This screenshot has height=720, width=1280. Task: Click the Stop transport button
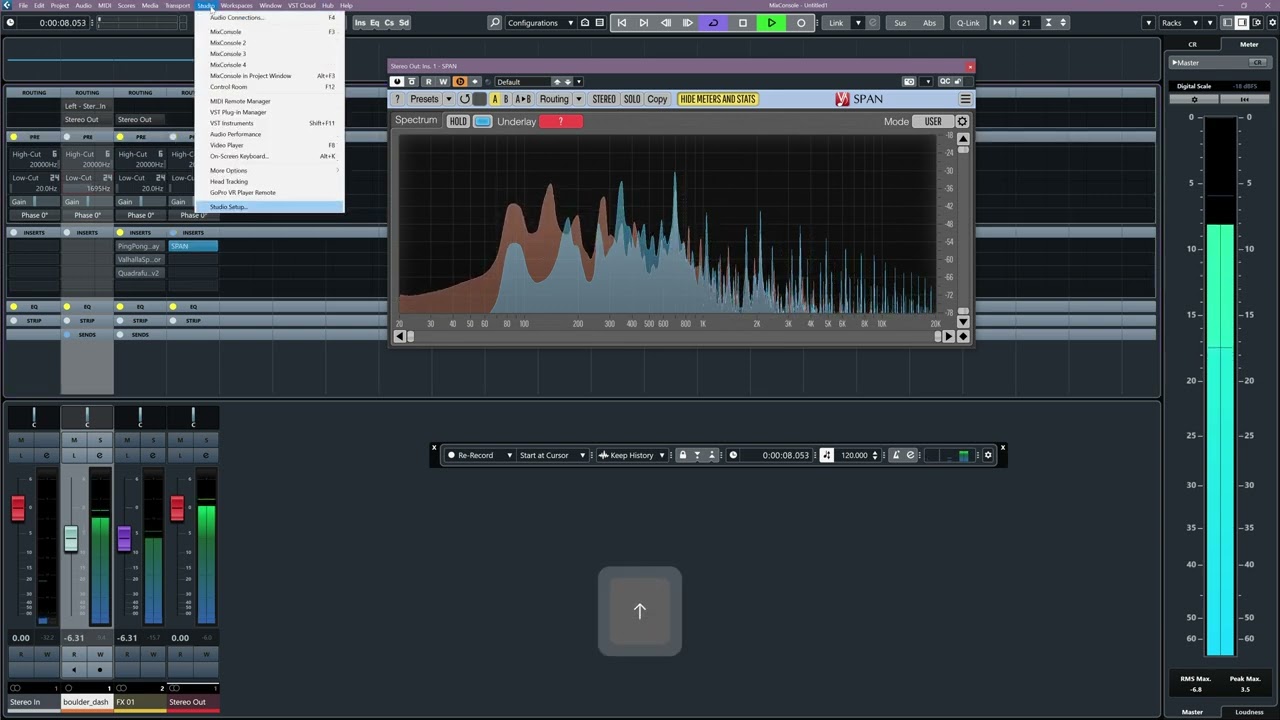[742, 22]
